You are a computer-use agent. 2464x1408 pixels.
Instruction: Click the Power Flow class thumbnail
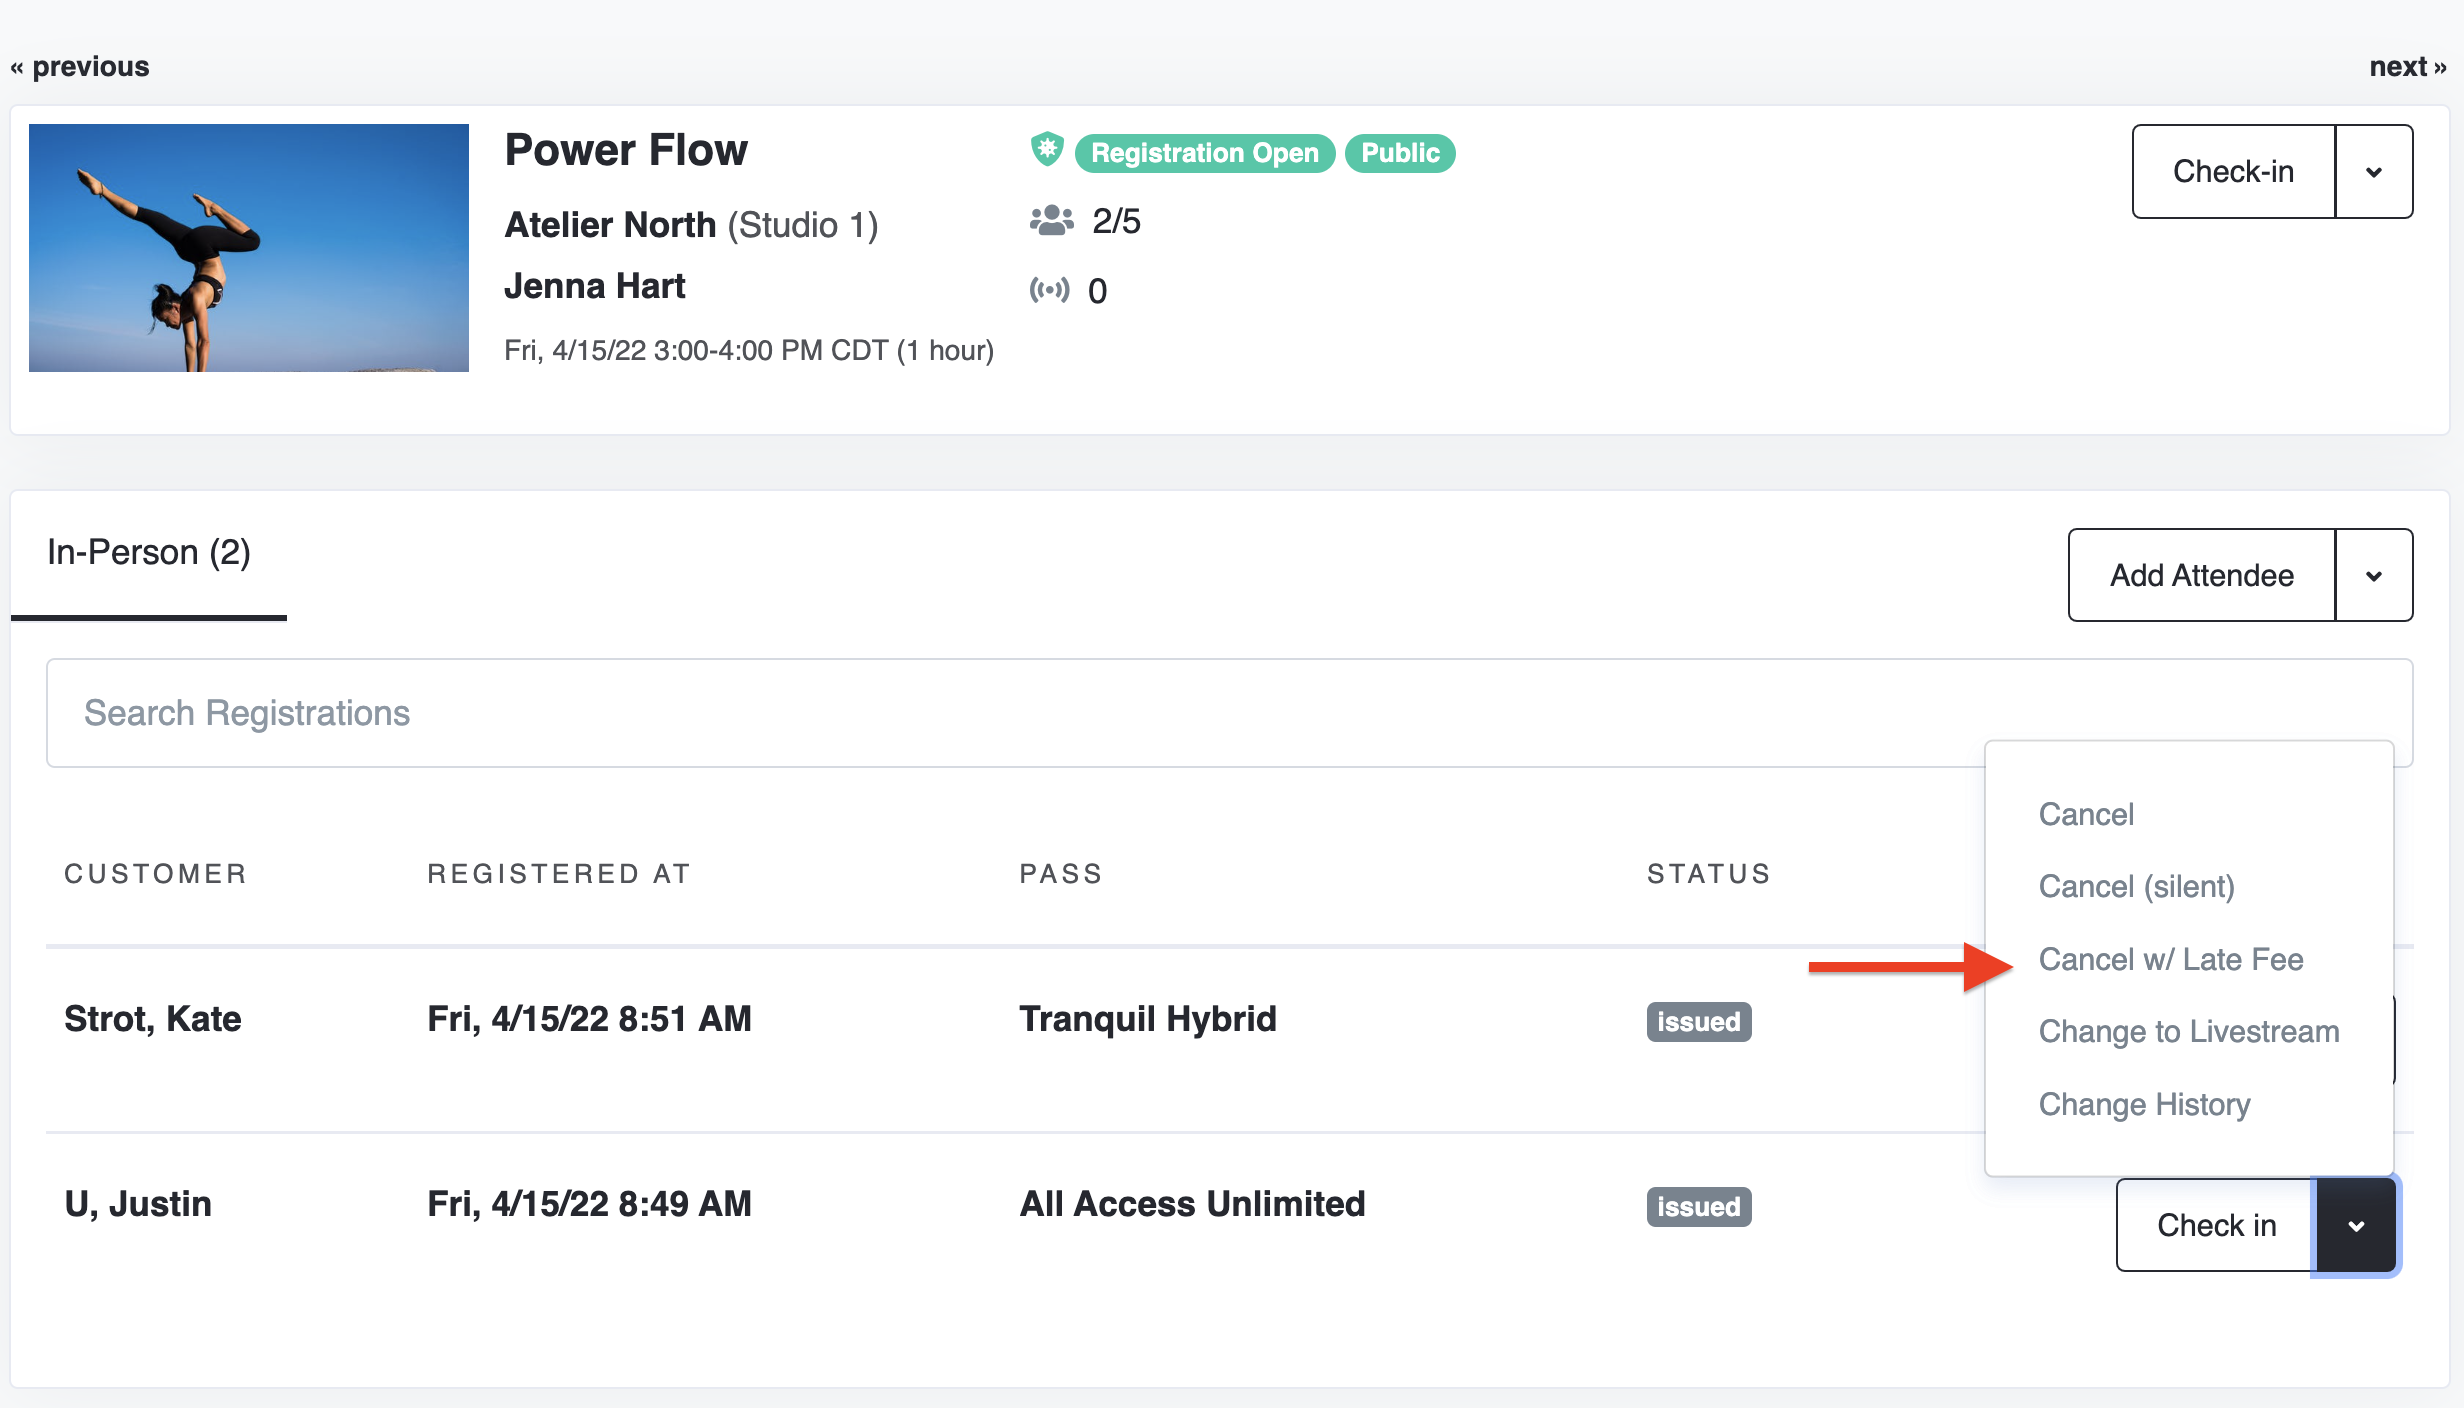tap(248, 248)
